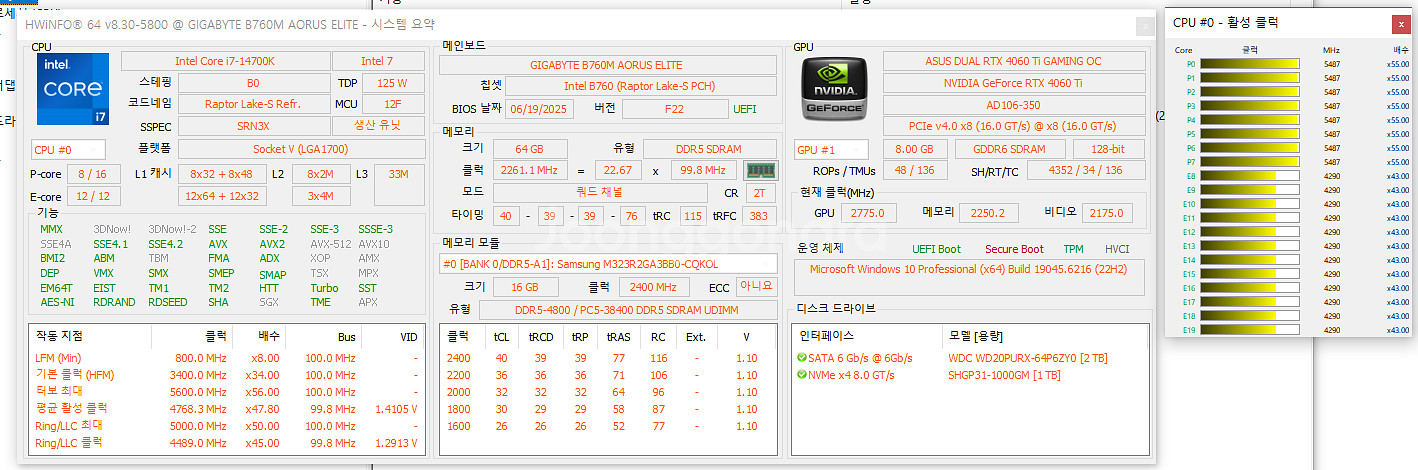Click the AVX2 feature label

[x=272, y=244]
